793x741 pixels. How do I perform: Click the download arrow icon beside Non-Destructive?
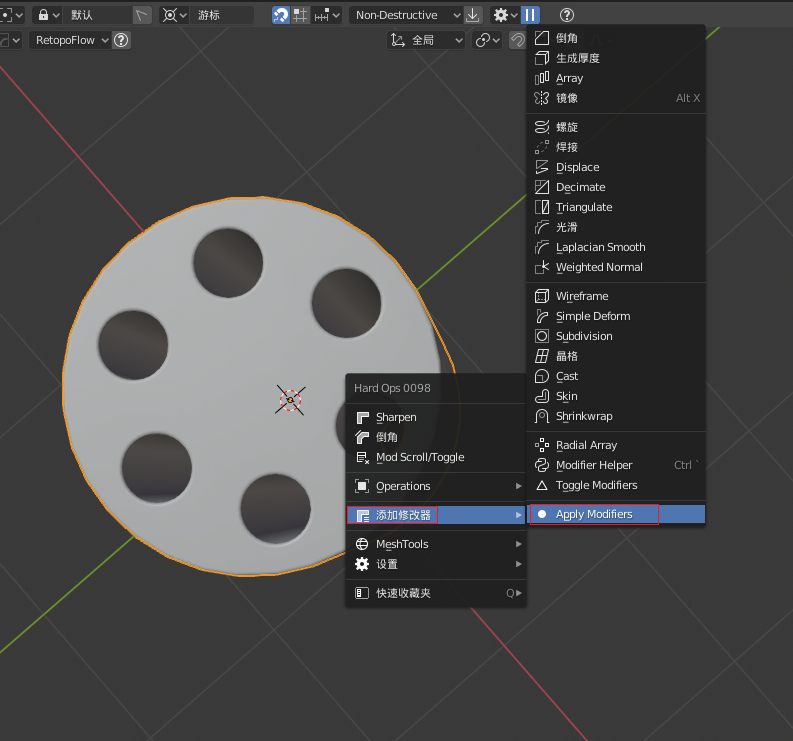(x=472, y=15)
